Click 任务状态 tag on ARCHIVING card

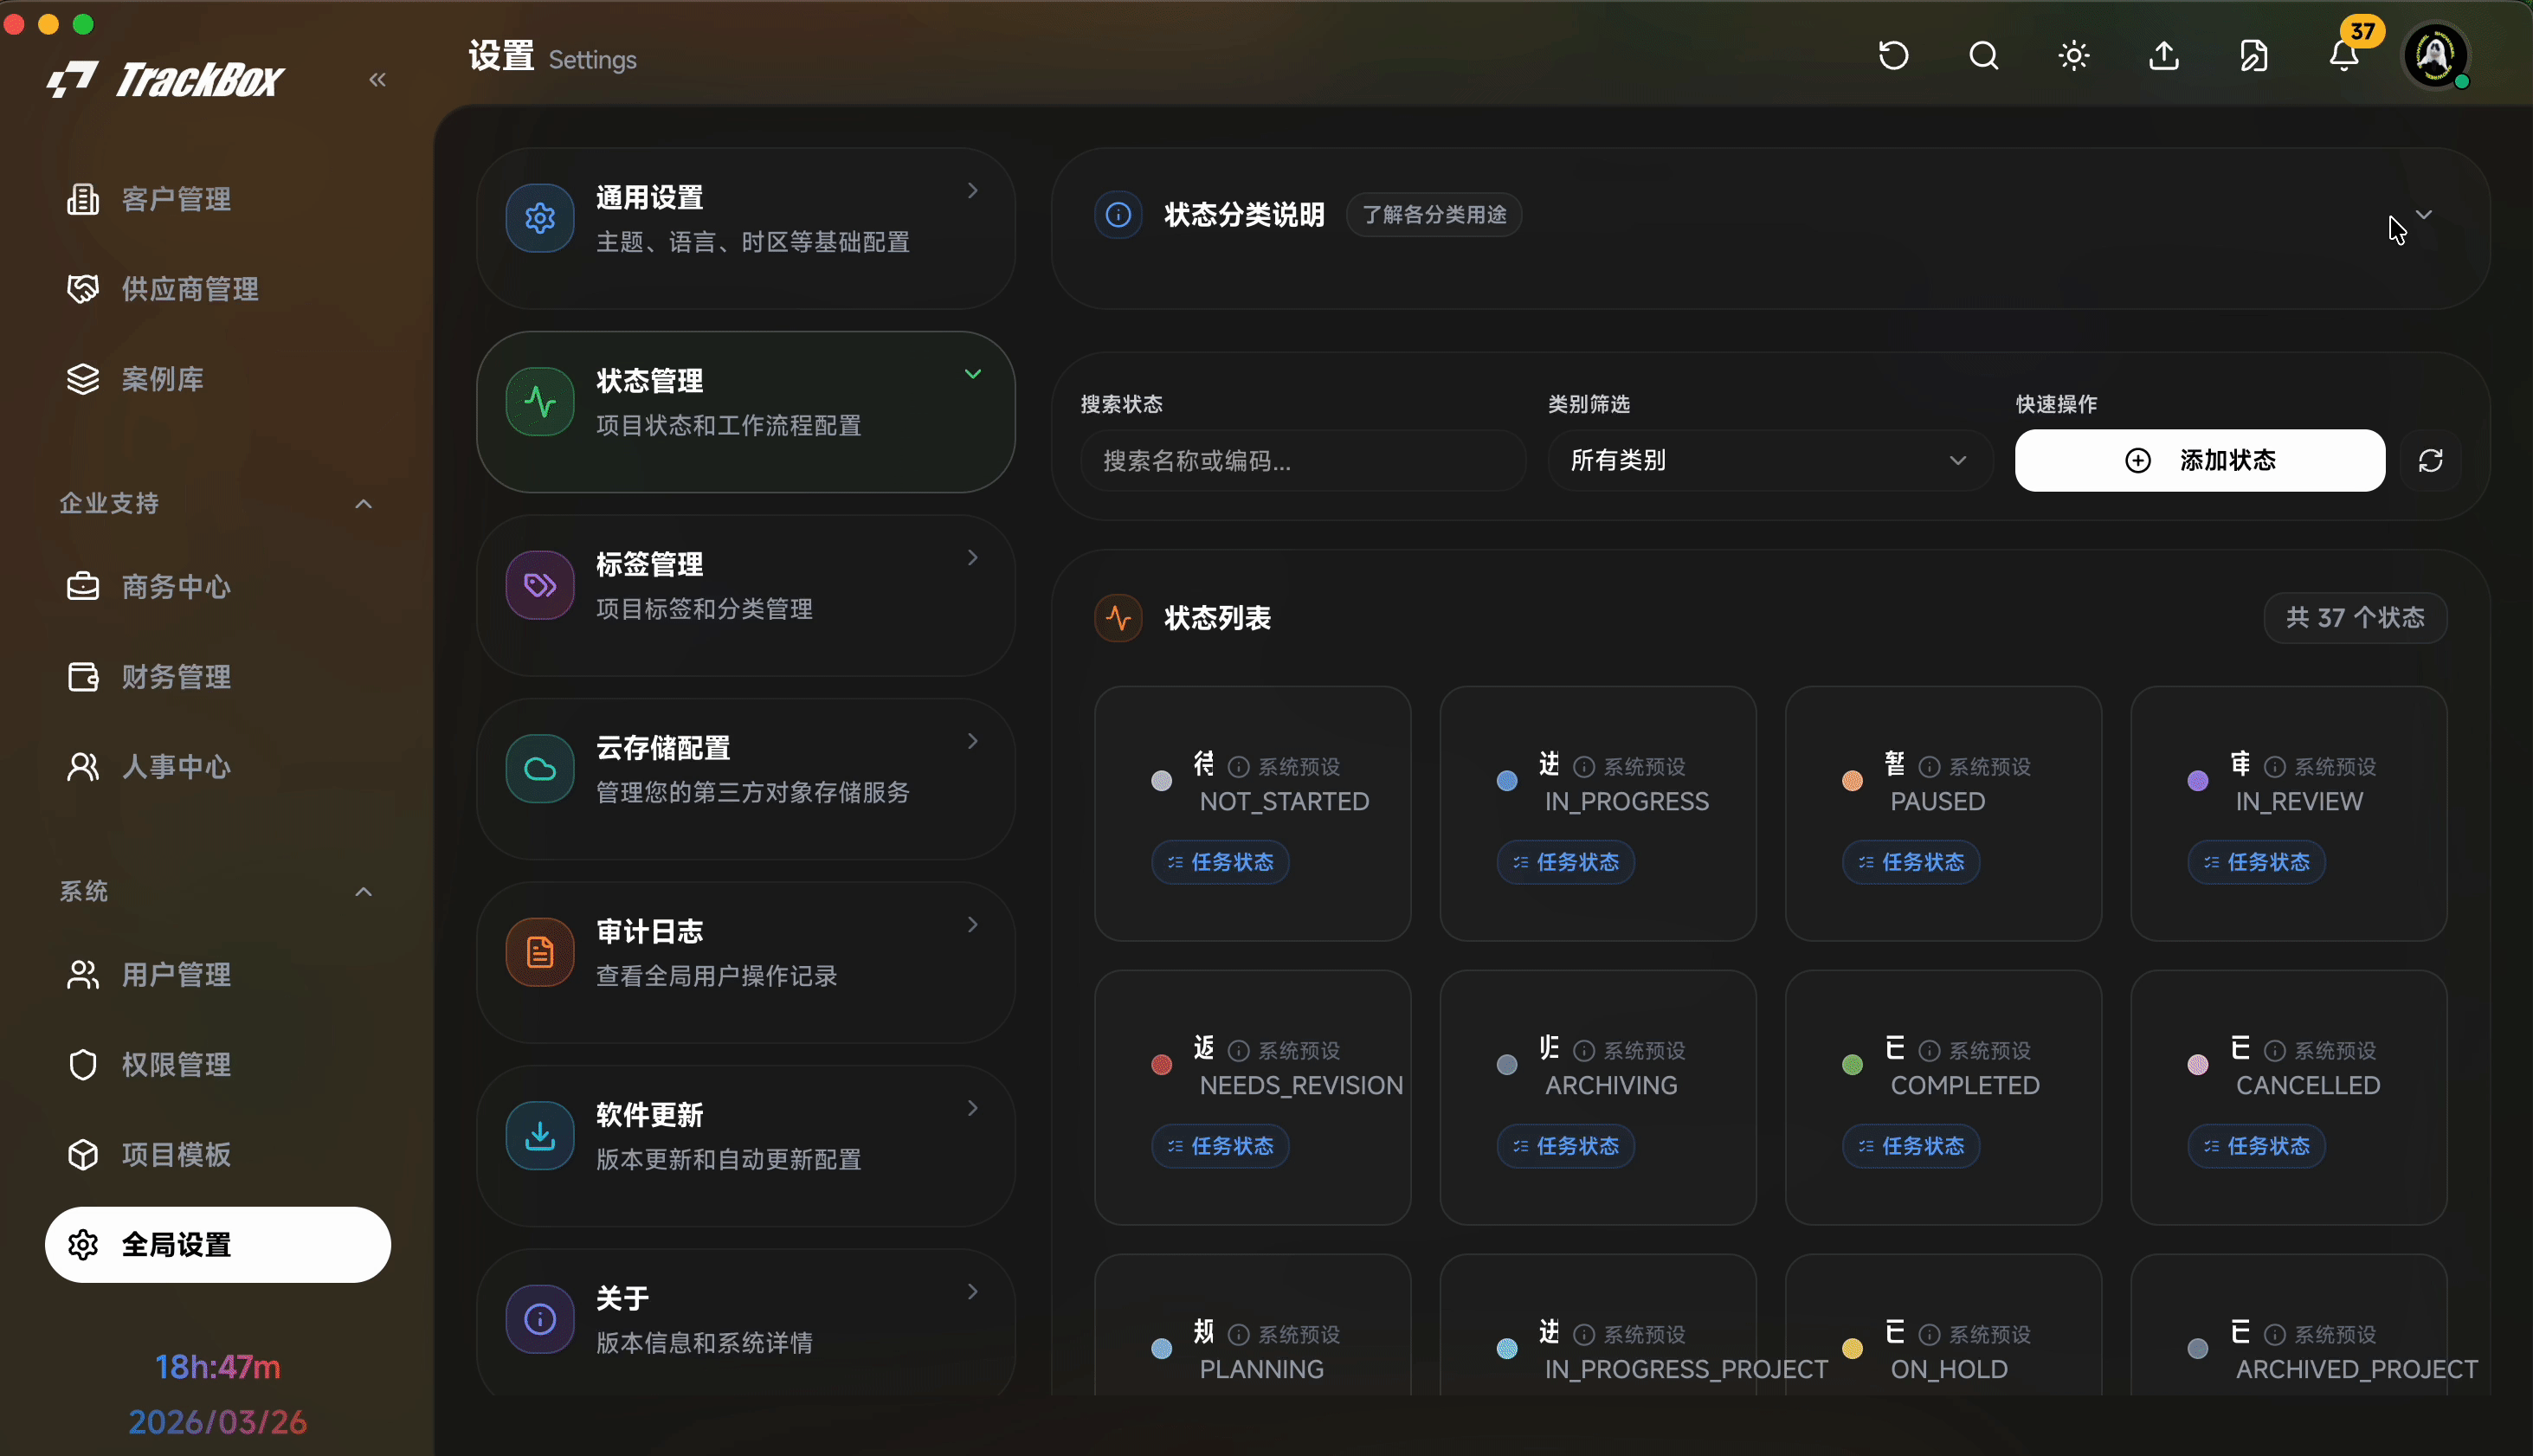(1565, 1146)
